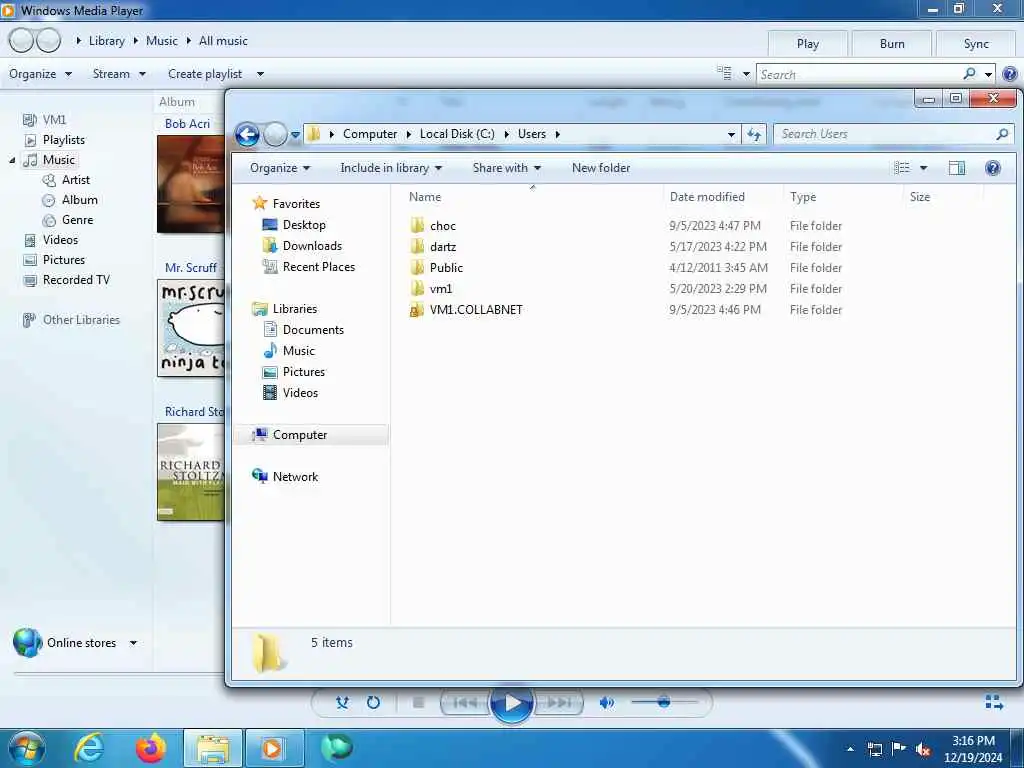Image resolution: width=1024 pixels, height=768 pixels.
Task: Open the Explorer address bar history dropdown
Action: coord(731,134)
